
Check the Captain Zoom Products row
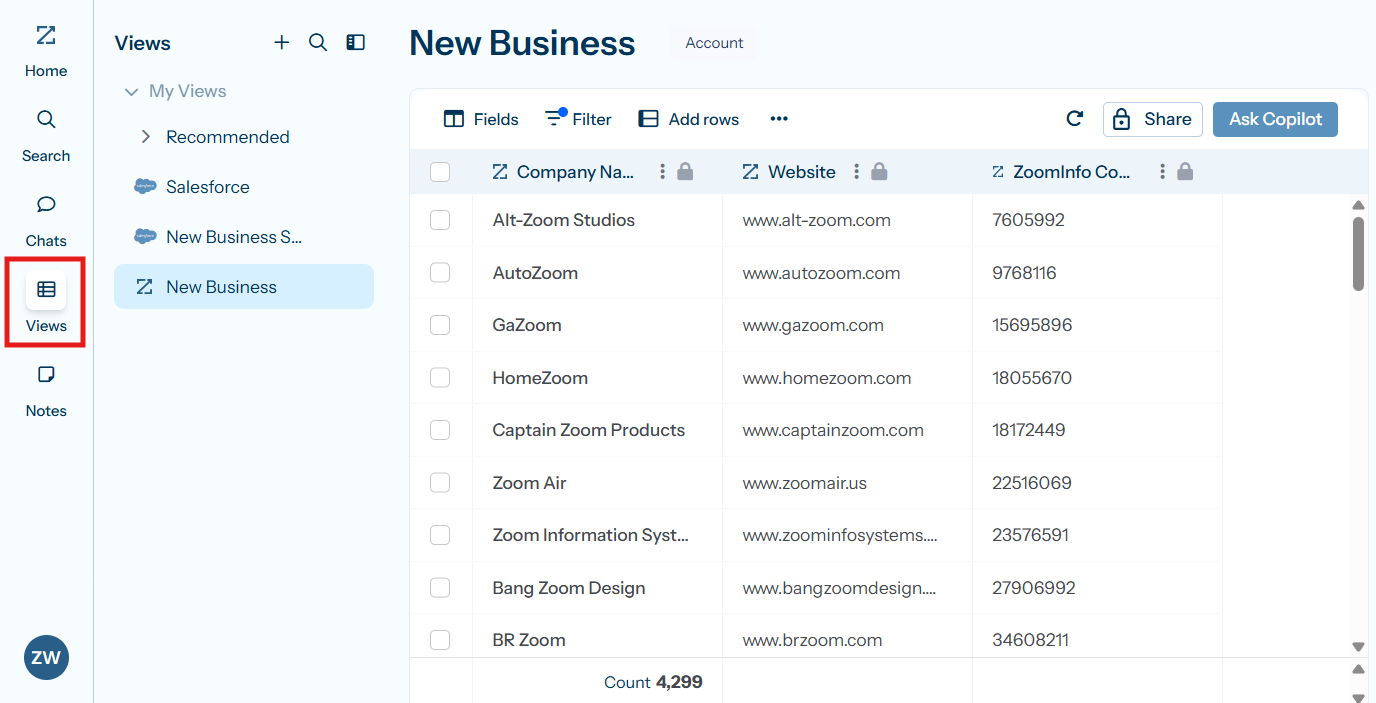(x=440, y=430)
